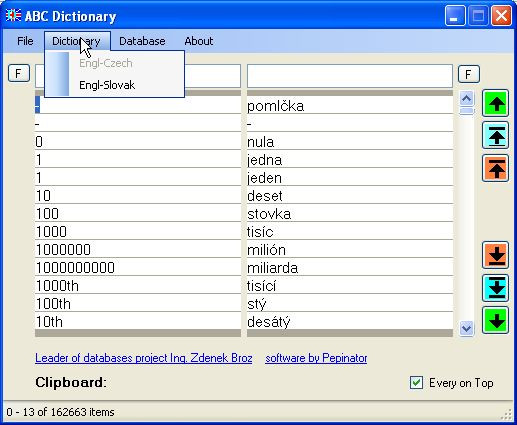This screenshot has width=517, height=425.
Task: Click the Clipboard label
Action: tap(71, 382)
